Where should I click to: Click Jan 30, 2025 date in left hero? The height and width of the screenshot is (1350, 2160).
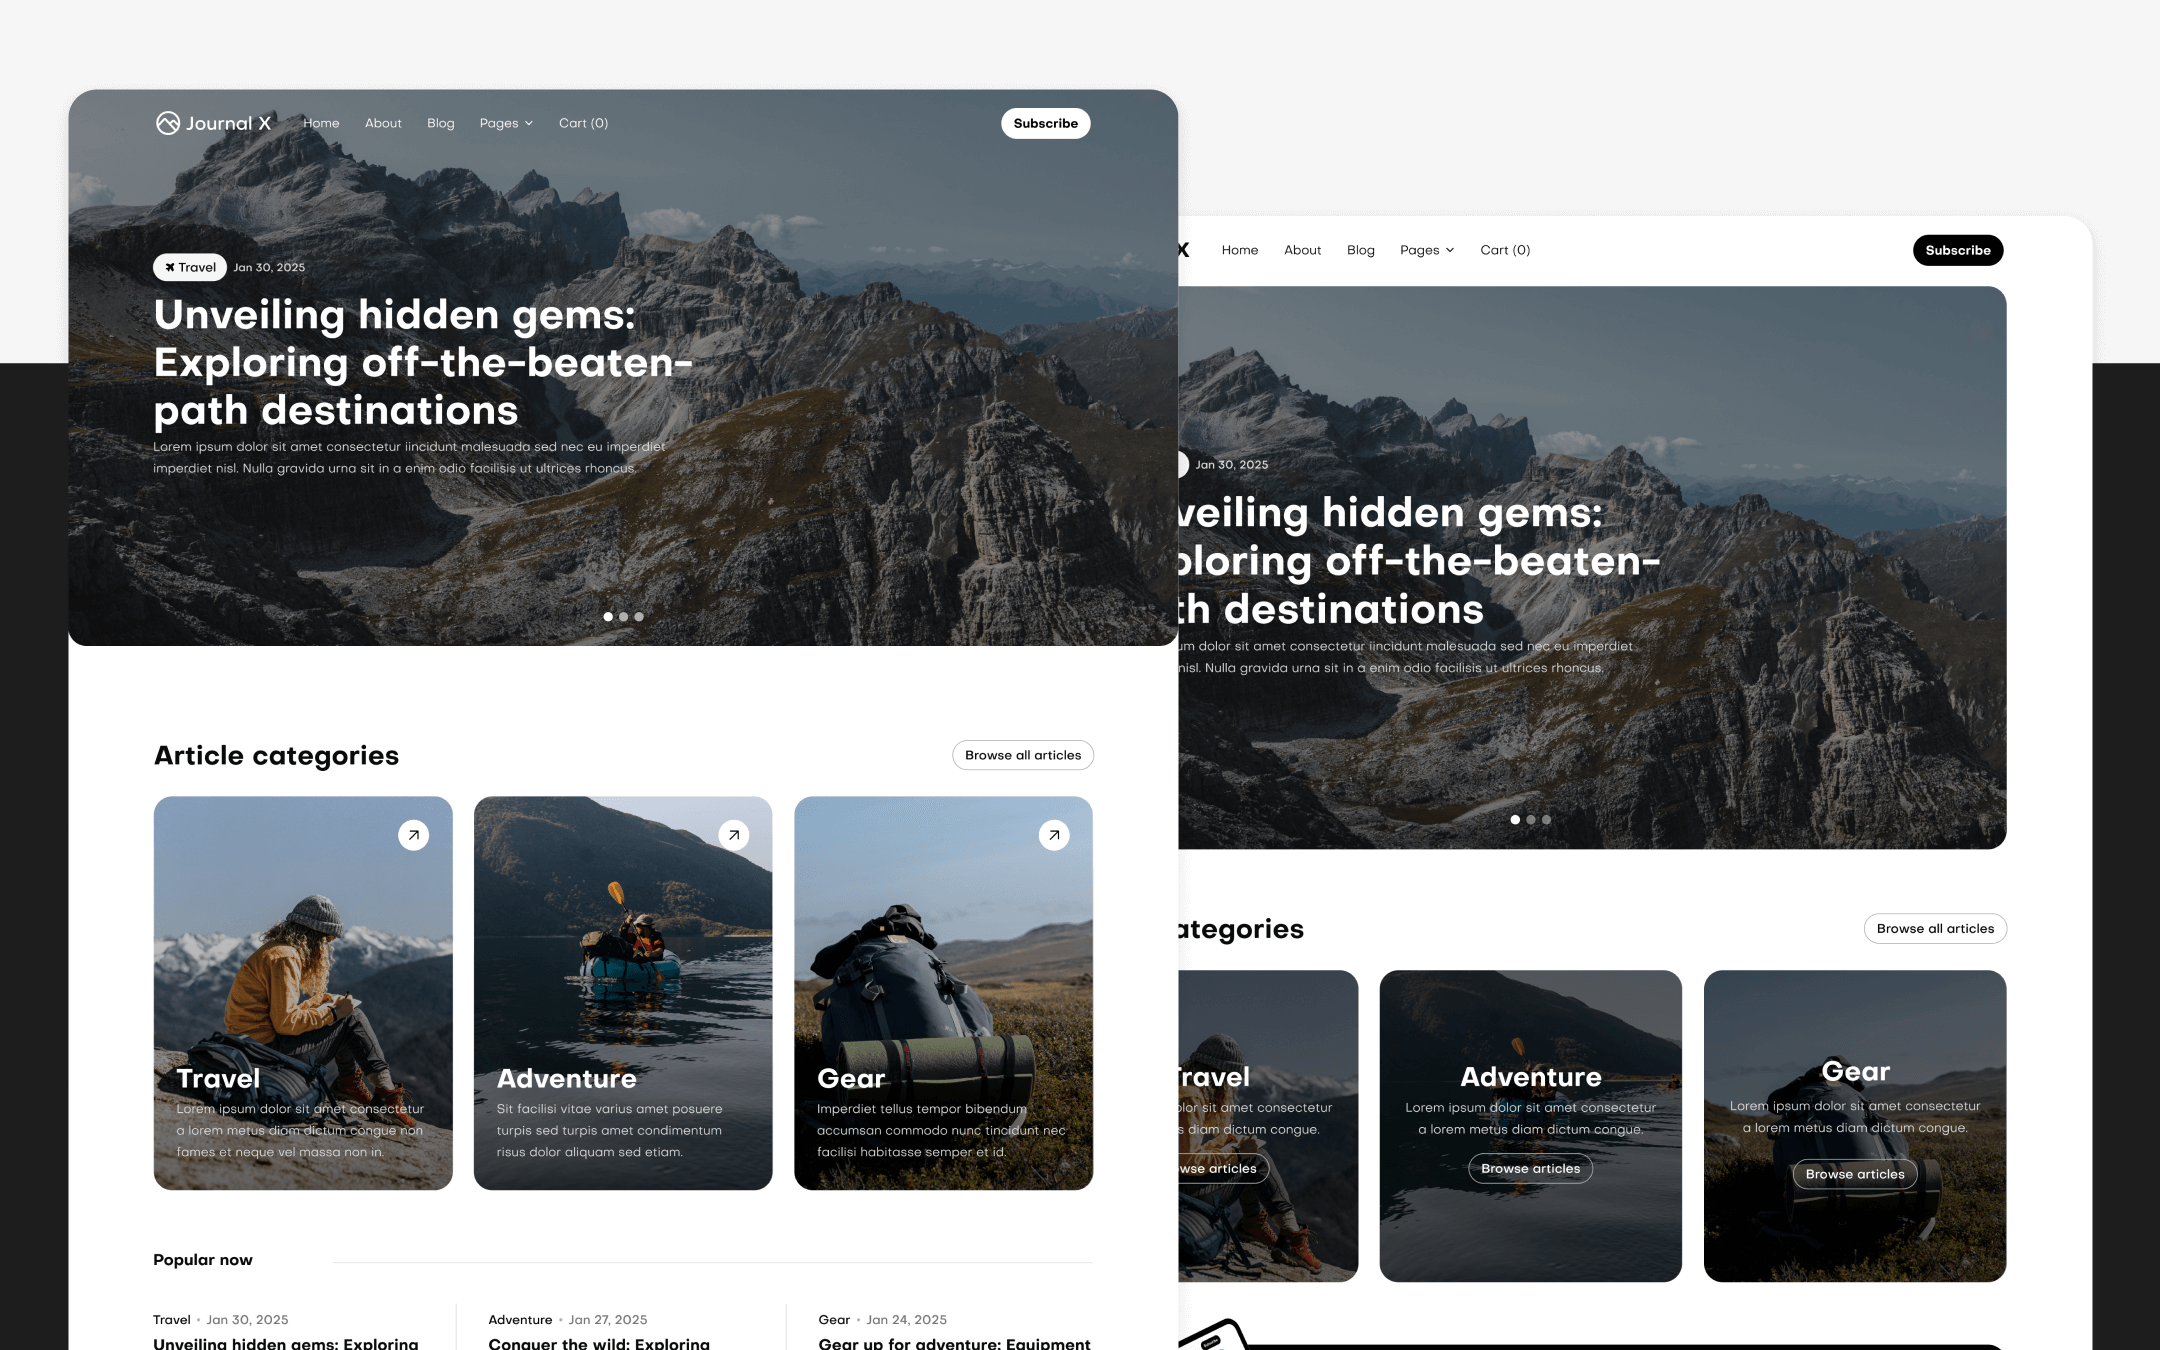269,267
